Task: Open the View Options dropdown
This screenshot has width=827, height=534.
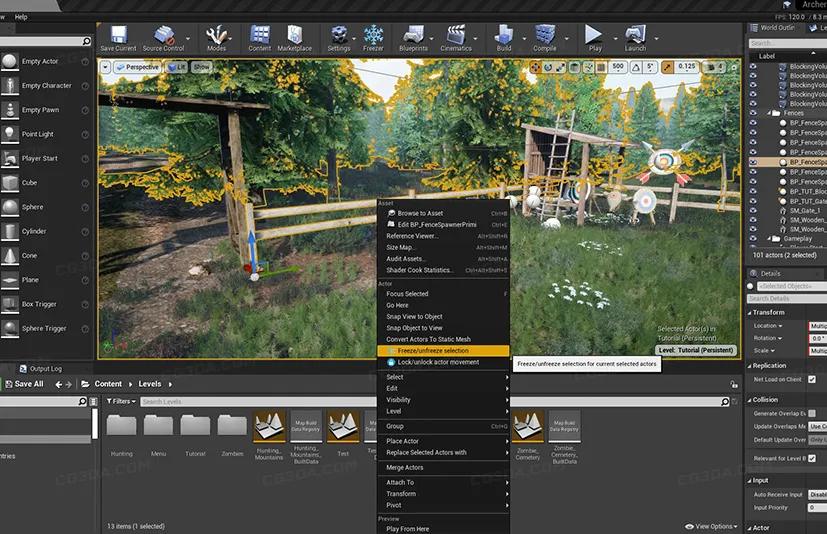Action: pyautogui.click(x=711, y=526)
